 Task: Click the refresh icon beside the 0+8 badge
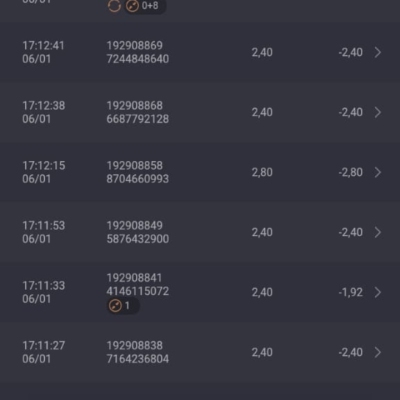114,6
